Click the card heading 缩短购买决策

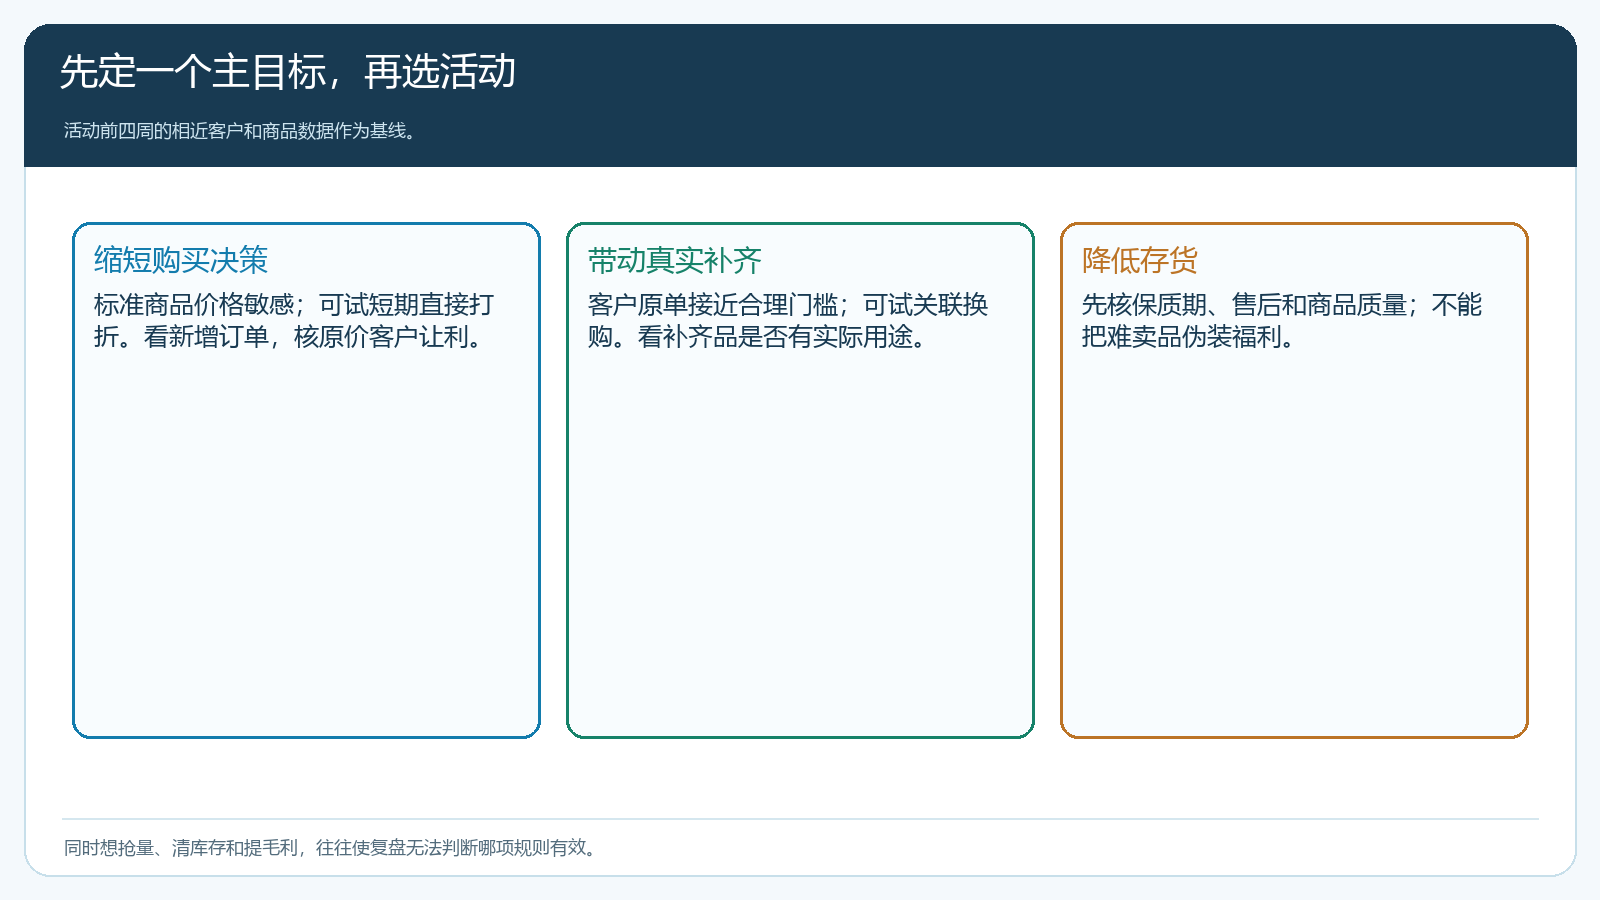click(181, 260)
